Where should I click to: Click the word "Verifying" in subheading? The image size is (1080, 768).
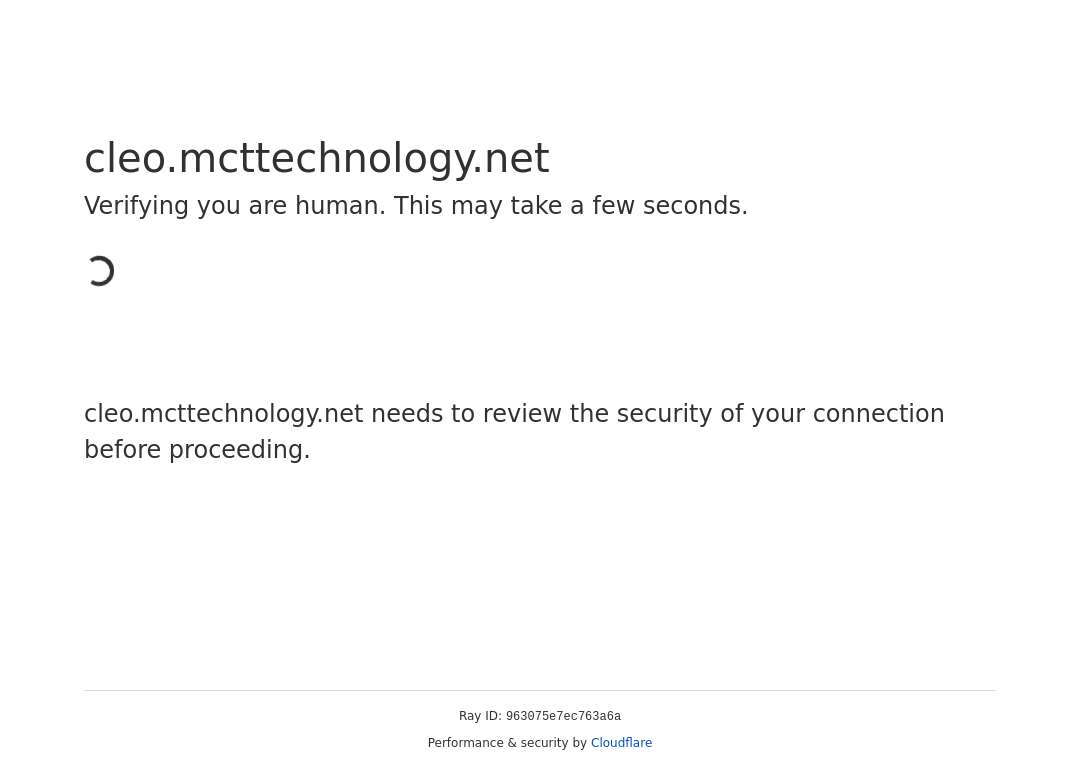point(136,206)
